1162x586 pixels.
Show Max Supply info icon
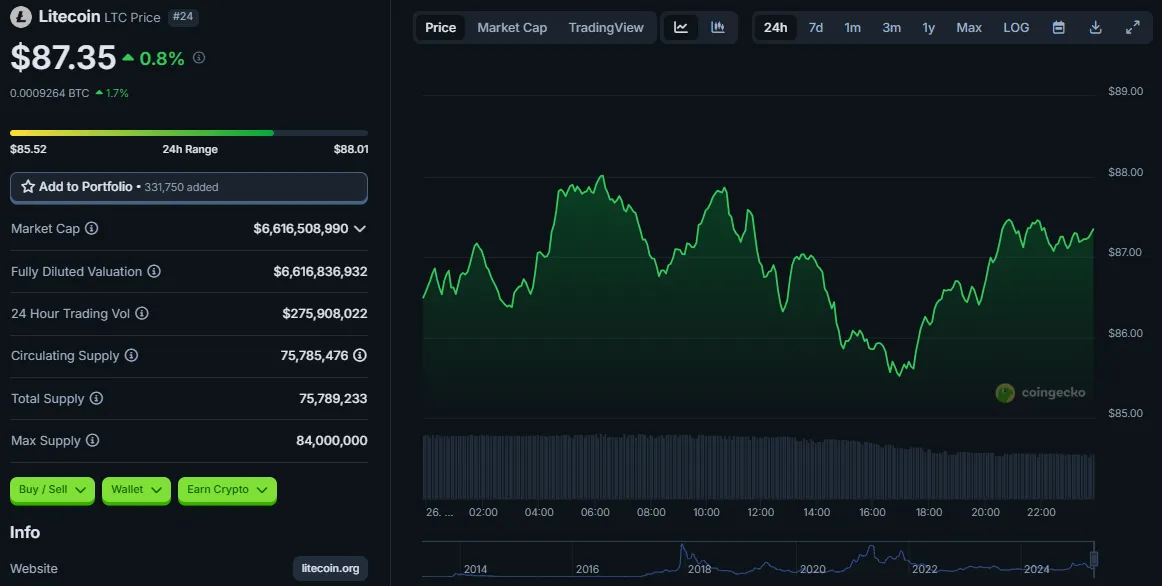(x=93, y=441)
